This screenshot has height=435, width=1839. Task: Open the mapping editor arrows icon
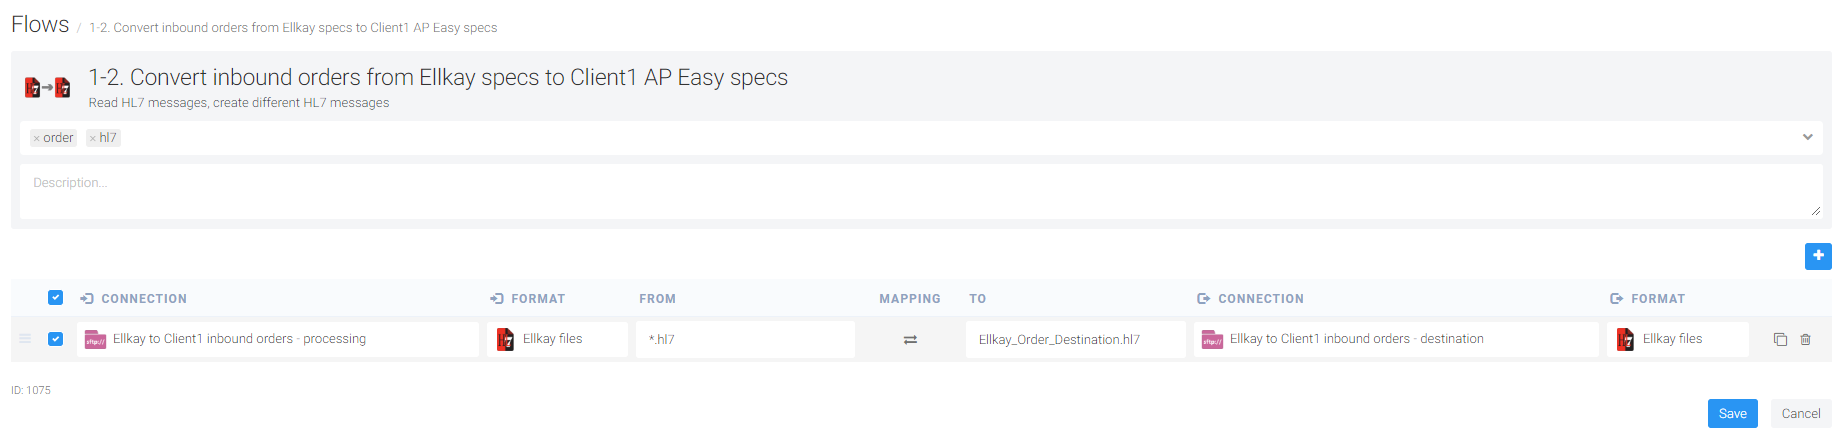(x=910, y=340)
